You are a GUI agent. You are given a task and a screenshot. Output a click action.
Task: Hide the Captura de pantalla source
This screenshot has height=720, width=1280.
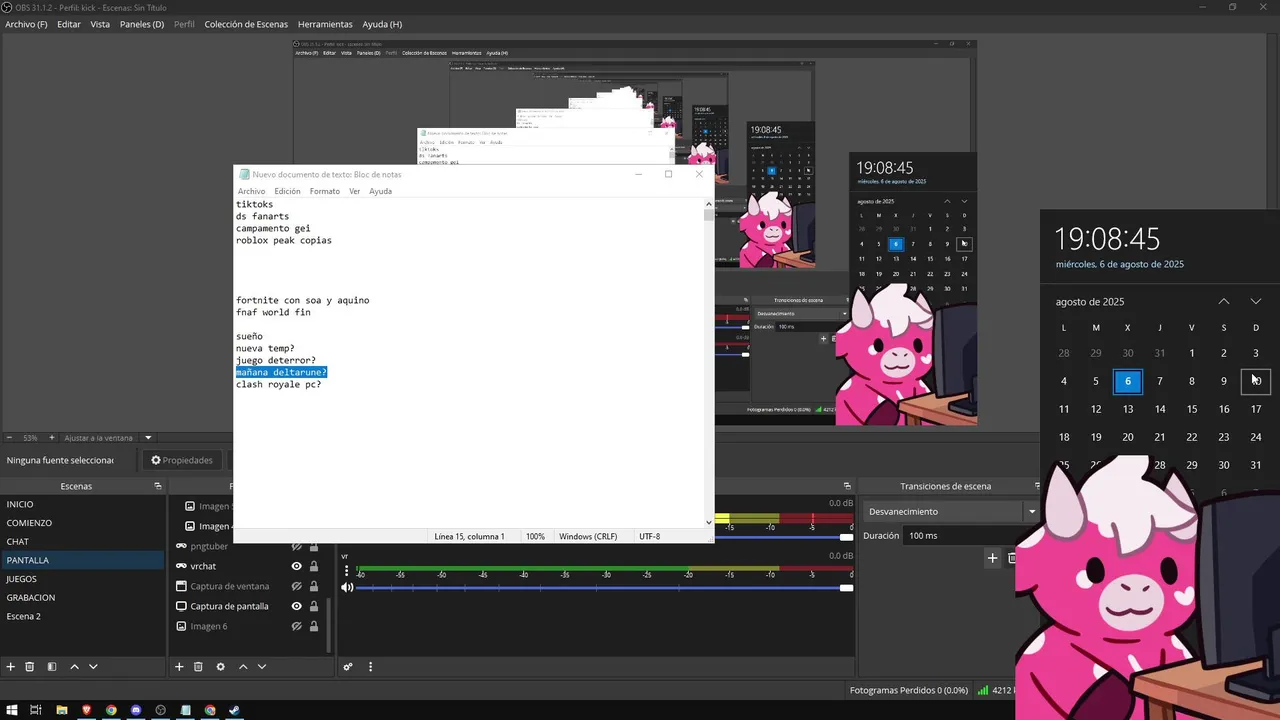click(297, 606)
